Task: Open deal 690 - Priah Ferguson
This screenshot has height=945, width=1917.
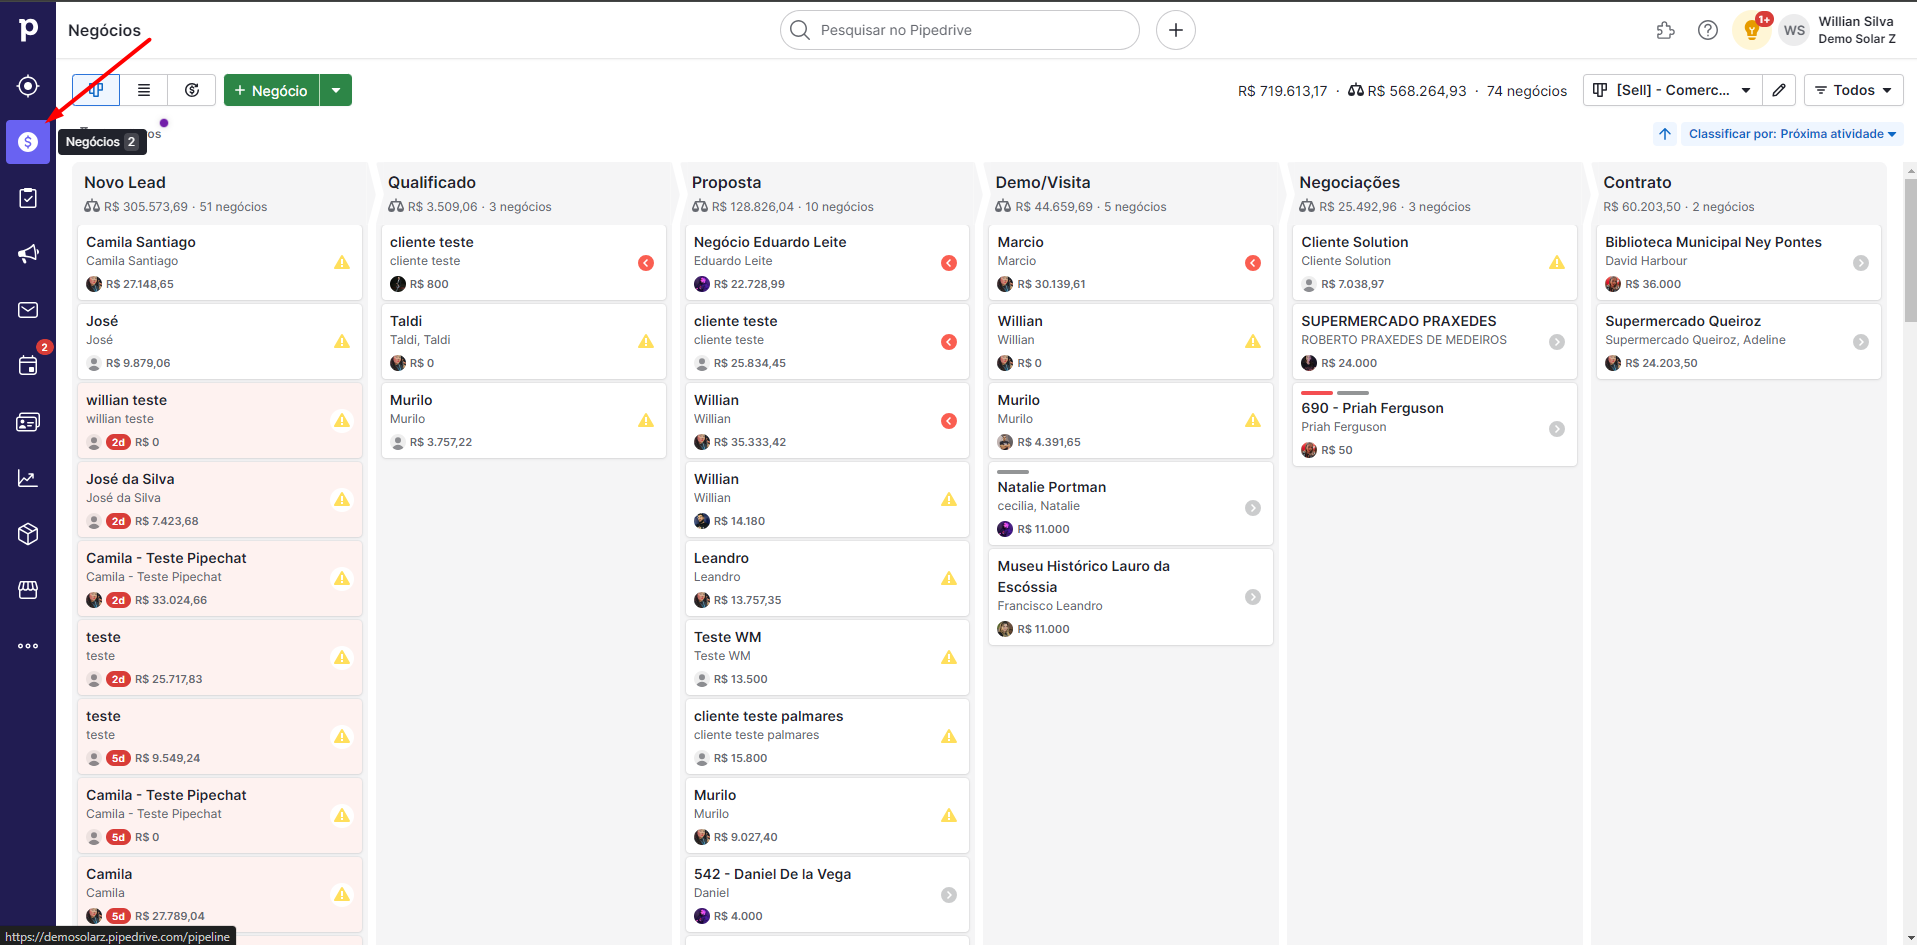Action: point(1435,425)
